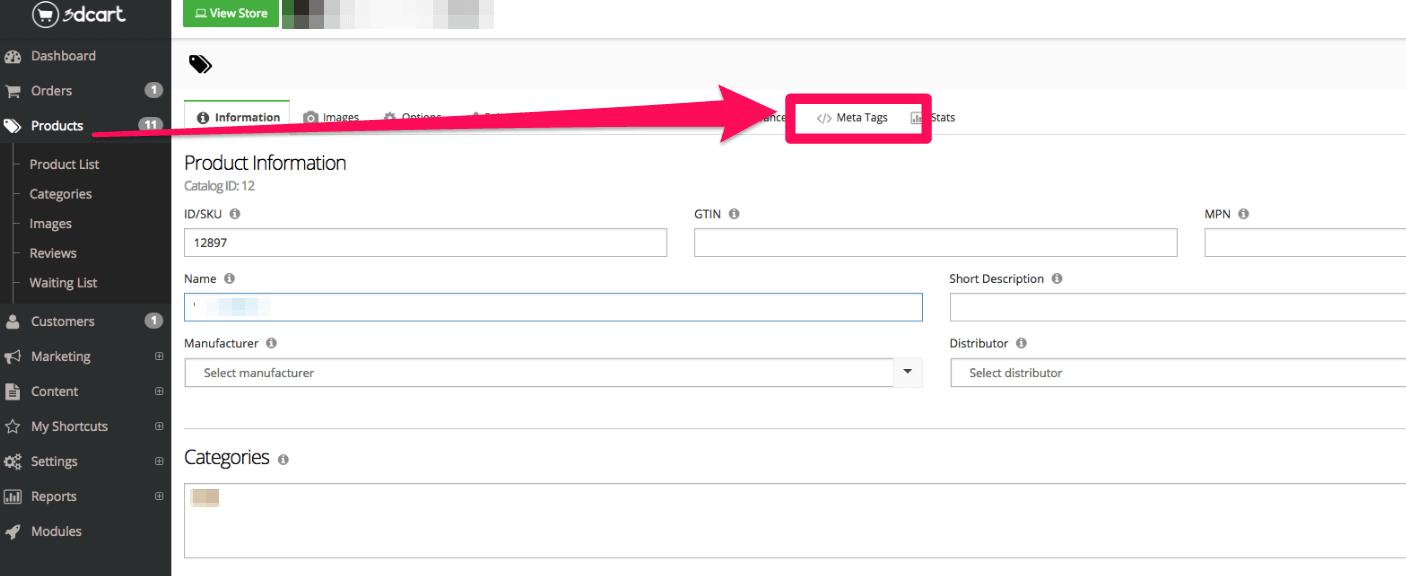
Task: Click inside the GTIN input field
Action: tap(935, 242)
